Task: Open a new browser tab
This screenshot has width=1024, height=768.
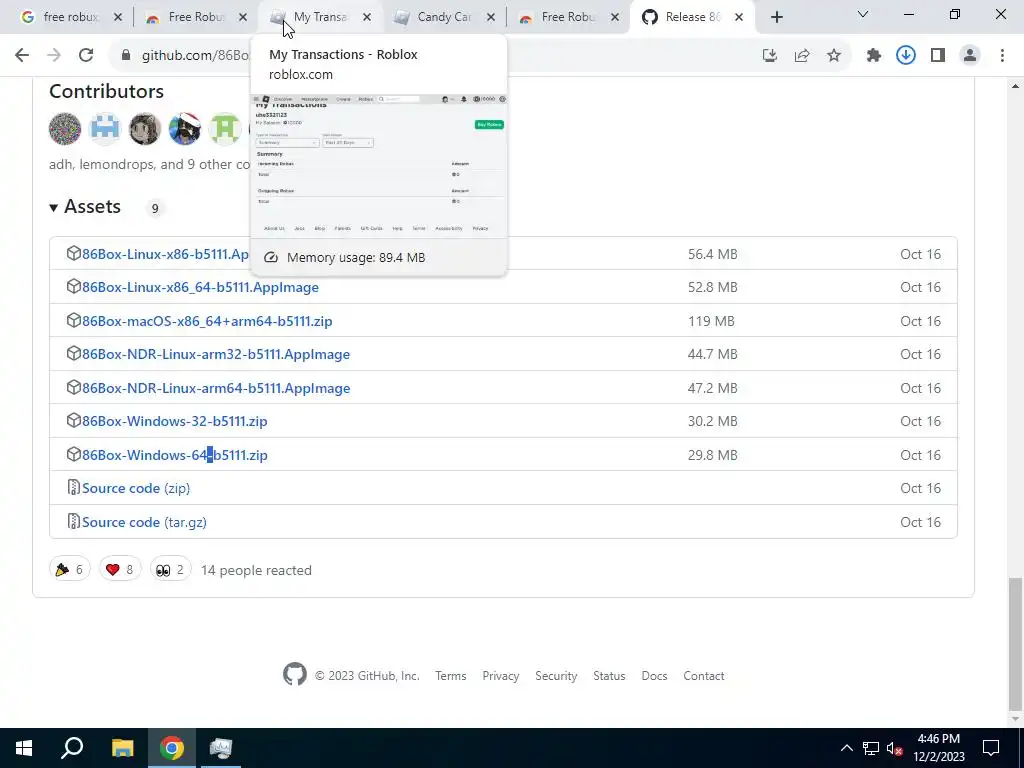Action: pyautogui.click(x=776, y=17)
